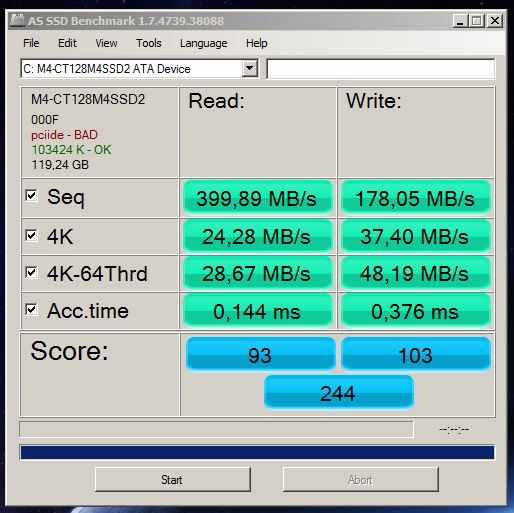The image size is (514, 513).
Task: Open the Tools menu
Action: tap(148, 43)
